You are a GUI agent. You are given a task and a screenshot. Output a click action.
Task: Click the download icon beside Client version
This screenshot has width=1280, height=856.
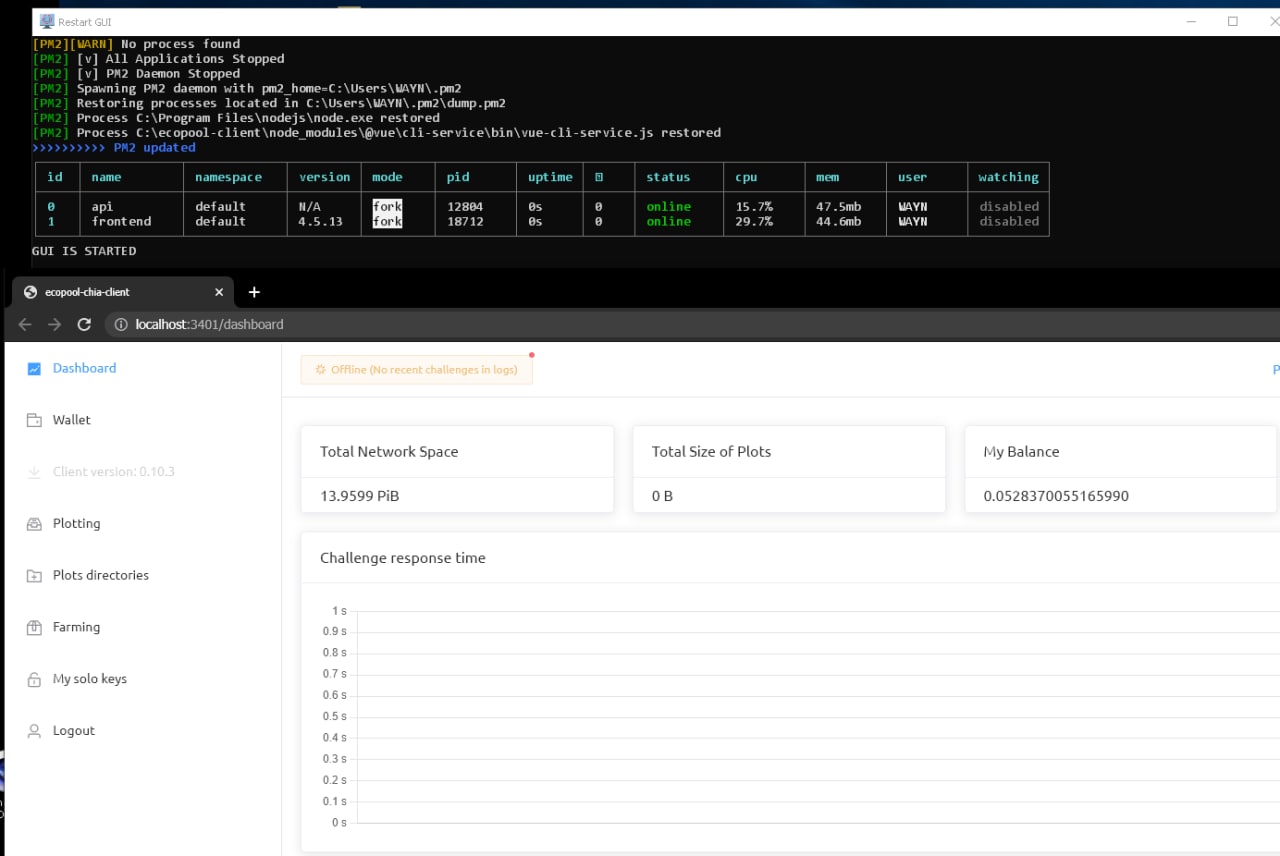coord(34,472)
